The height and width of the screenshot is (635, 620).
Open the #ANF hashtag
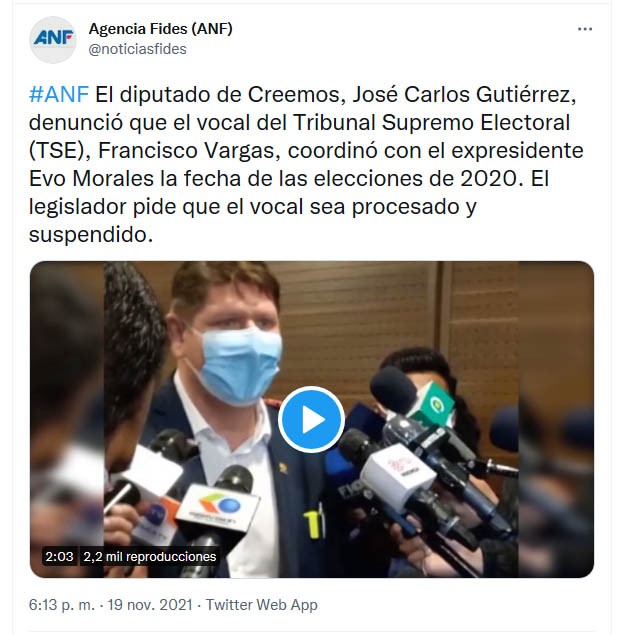(x=59, y=94)
